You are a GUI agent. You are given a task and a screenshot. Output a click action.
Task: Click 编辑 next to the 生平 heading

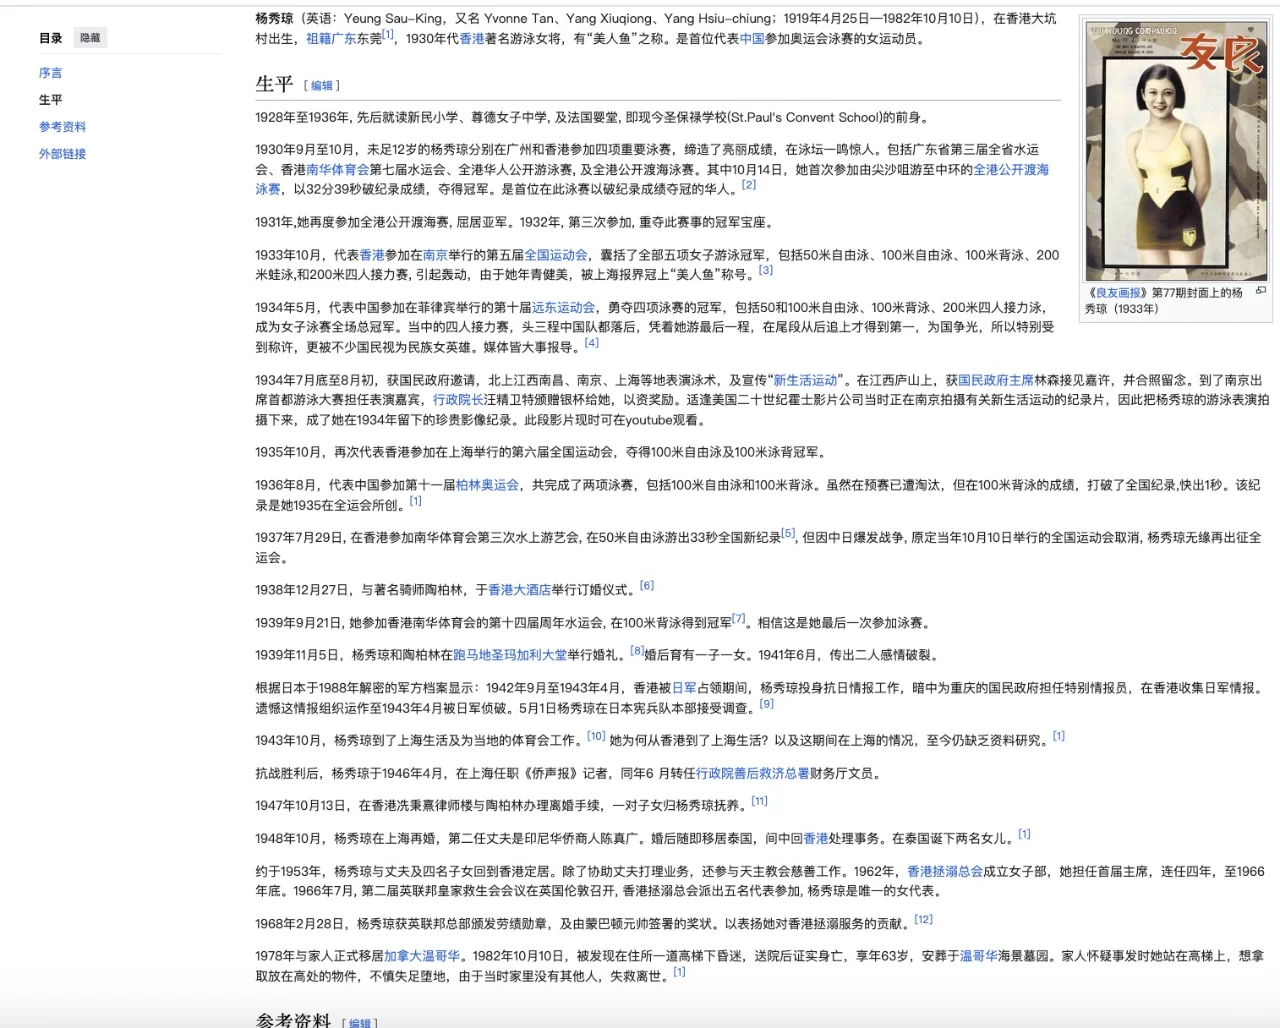click(x=322, y=86)
